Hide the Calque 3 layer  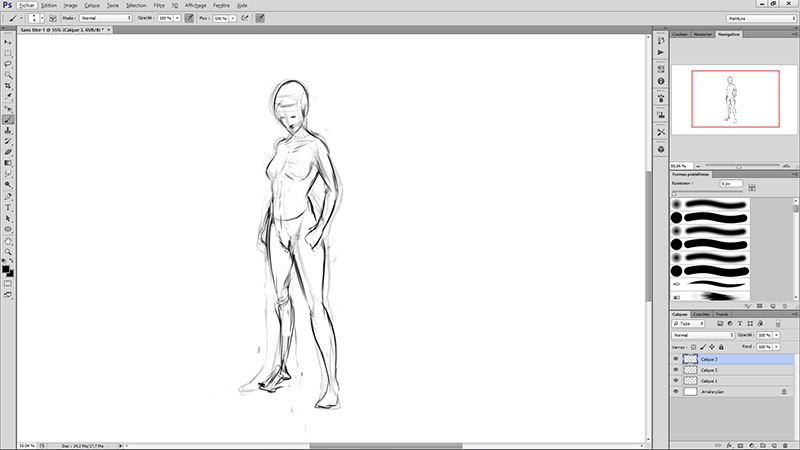point(676,358)
